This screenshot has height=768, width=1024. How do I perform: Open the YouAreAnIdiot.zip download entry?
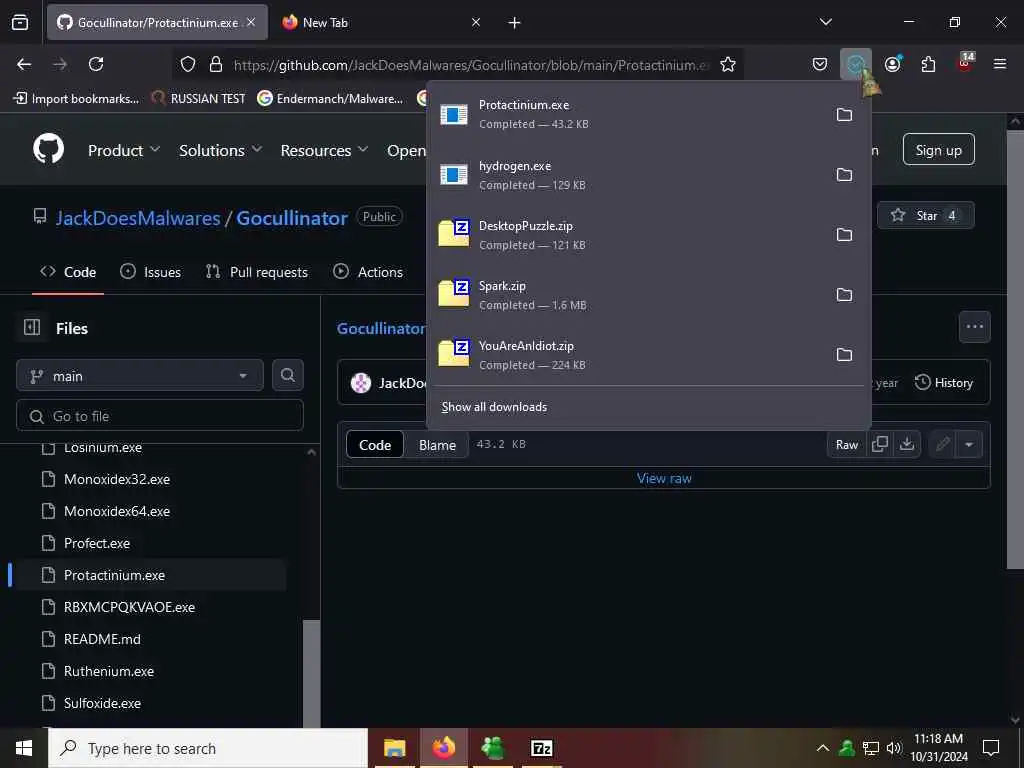coord(627,355)
